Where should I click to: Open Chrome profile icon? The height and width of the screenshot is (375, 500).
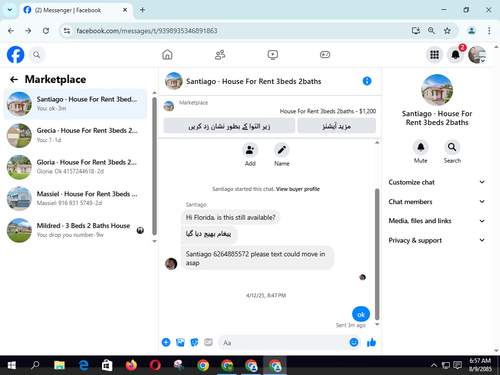tap(471, 31)
